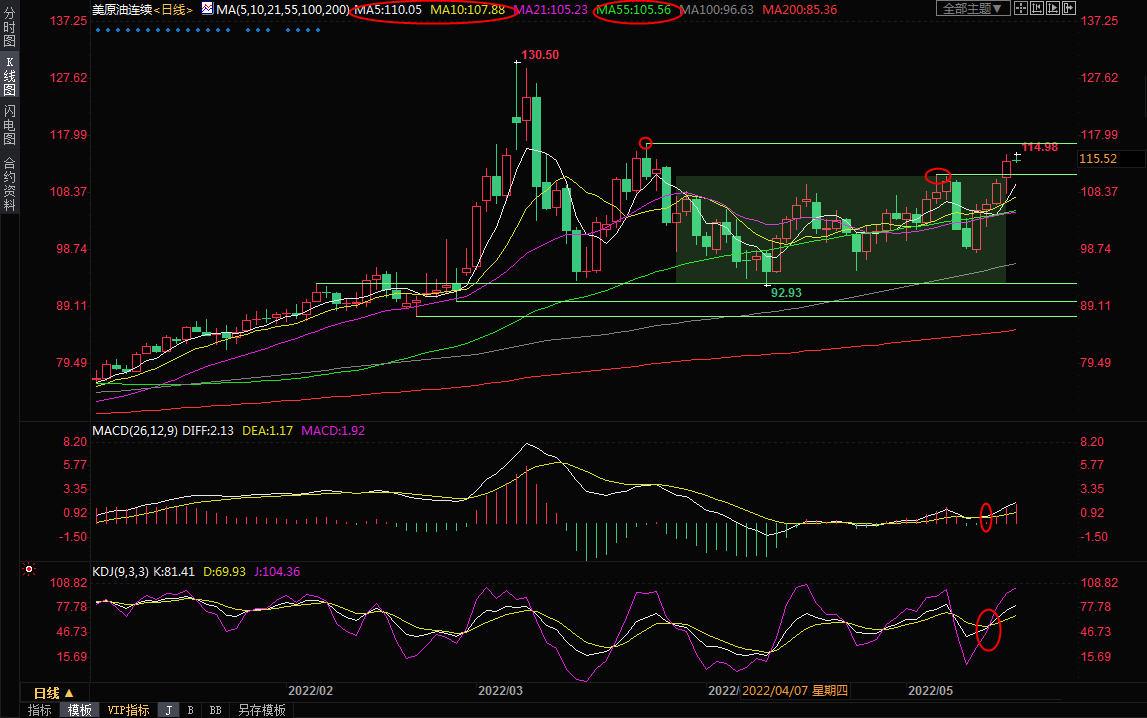Open the 闪电图 sidebar tab
The image size is (1147, 718).
tap(9, 125)
